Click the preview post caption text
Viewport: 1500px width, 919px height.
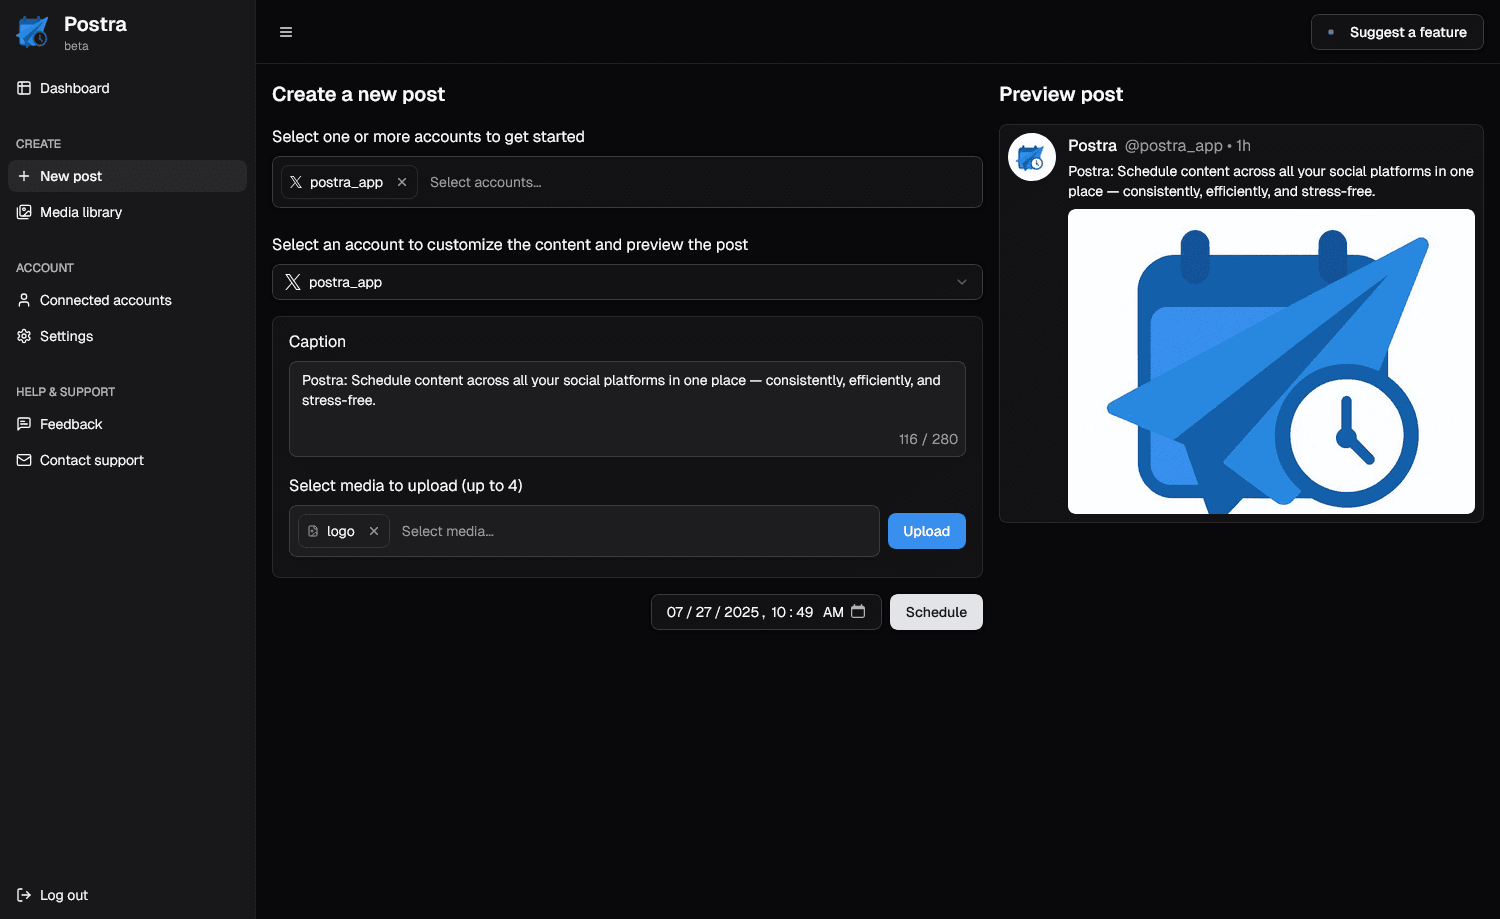point(1271,181)
